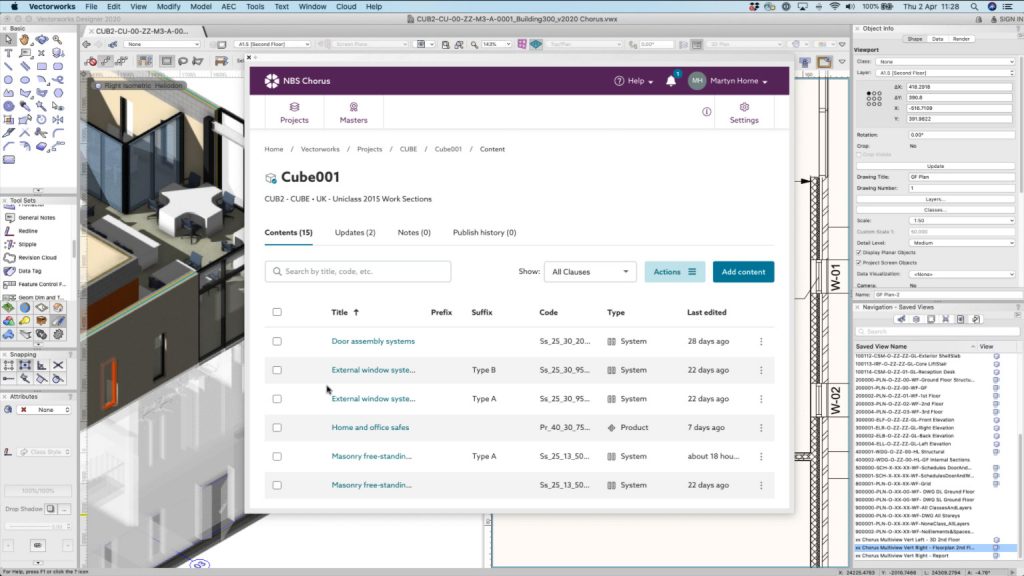1024x576 pixels.
Task: Click the Wi-Fi icon in the menu bar
Action: [835, 7]
